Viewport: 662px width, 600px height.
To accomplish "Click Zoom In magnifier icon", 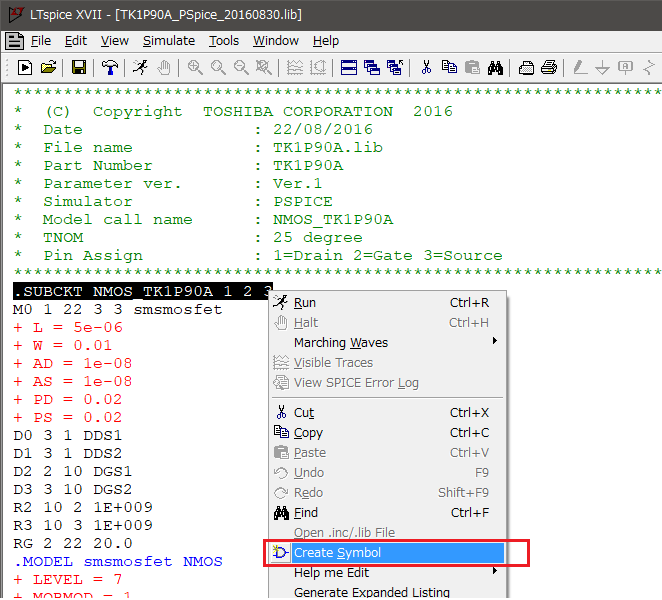I will pos(195,68).
